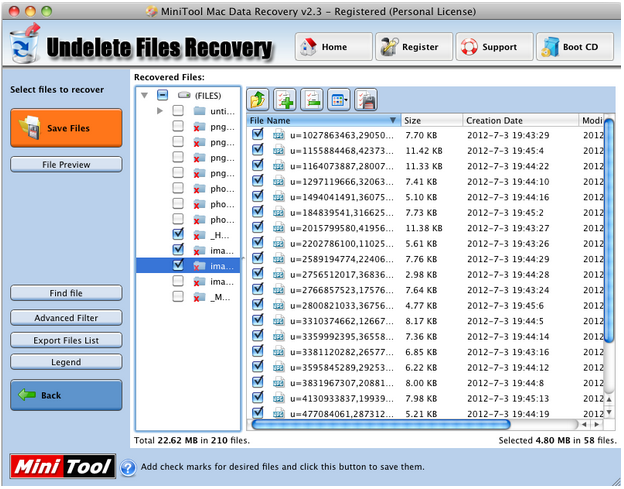Uncheck the _H... folder checkbox
Image resolution: width=624 pixels, height=489 pixels.
(x=178, y=234)
